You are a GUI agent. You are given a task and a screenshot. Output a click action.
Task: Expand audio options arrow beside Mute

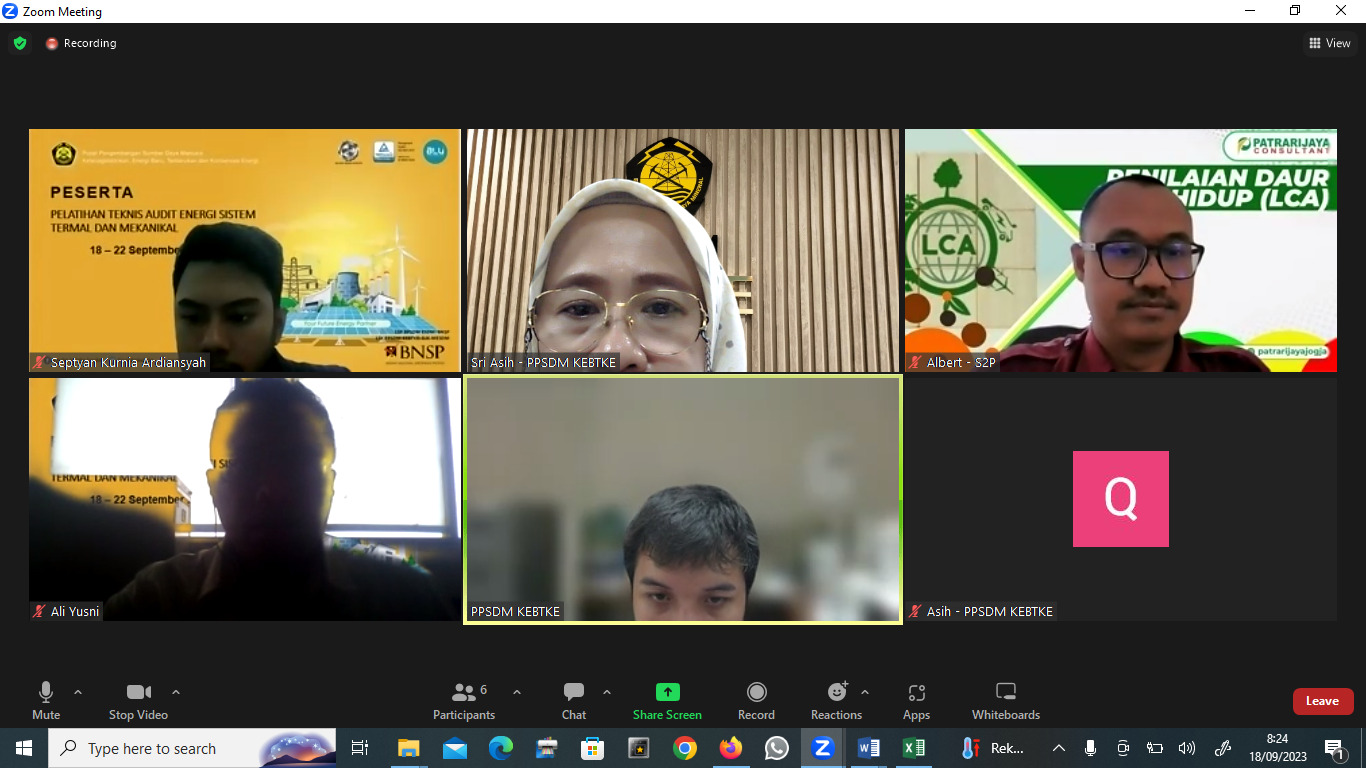pos(78,692)
